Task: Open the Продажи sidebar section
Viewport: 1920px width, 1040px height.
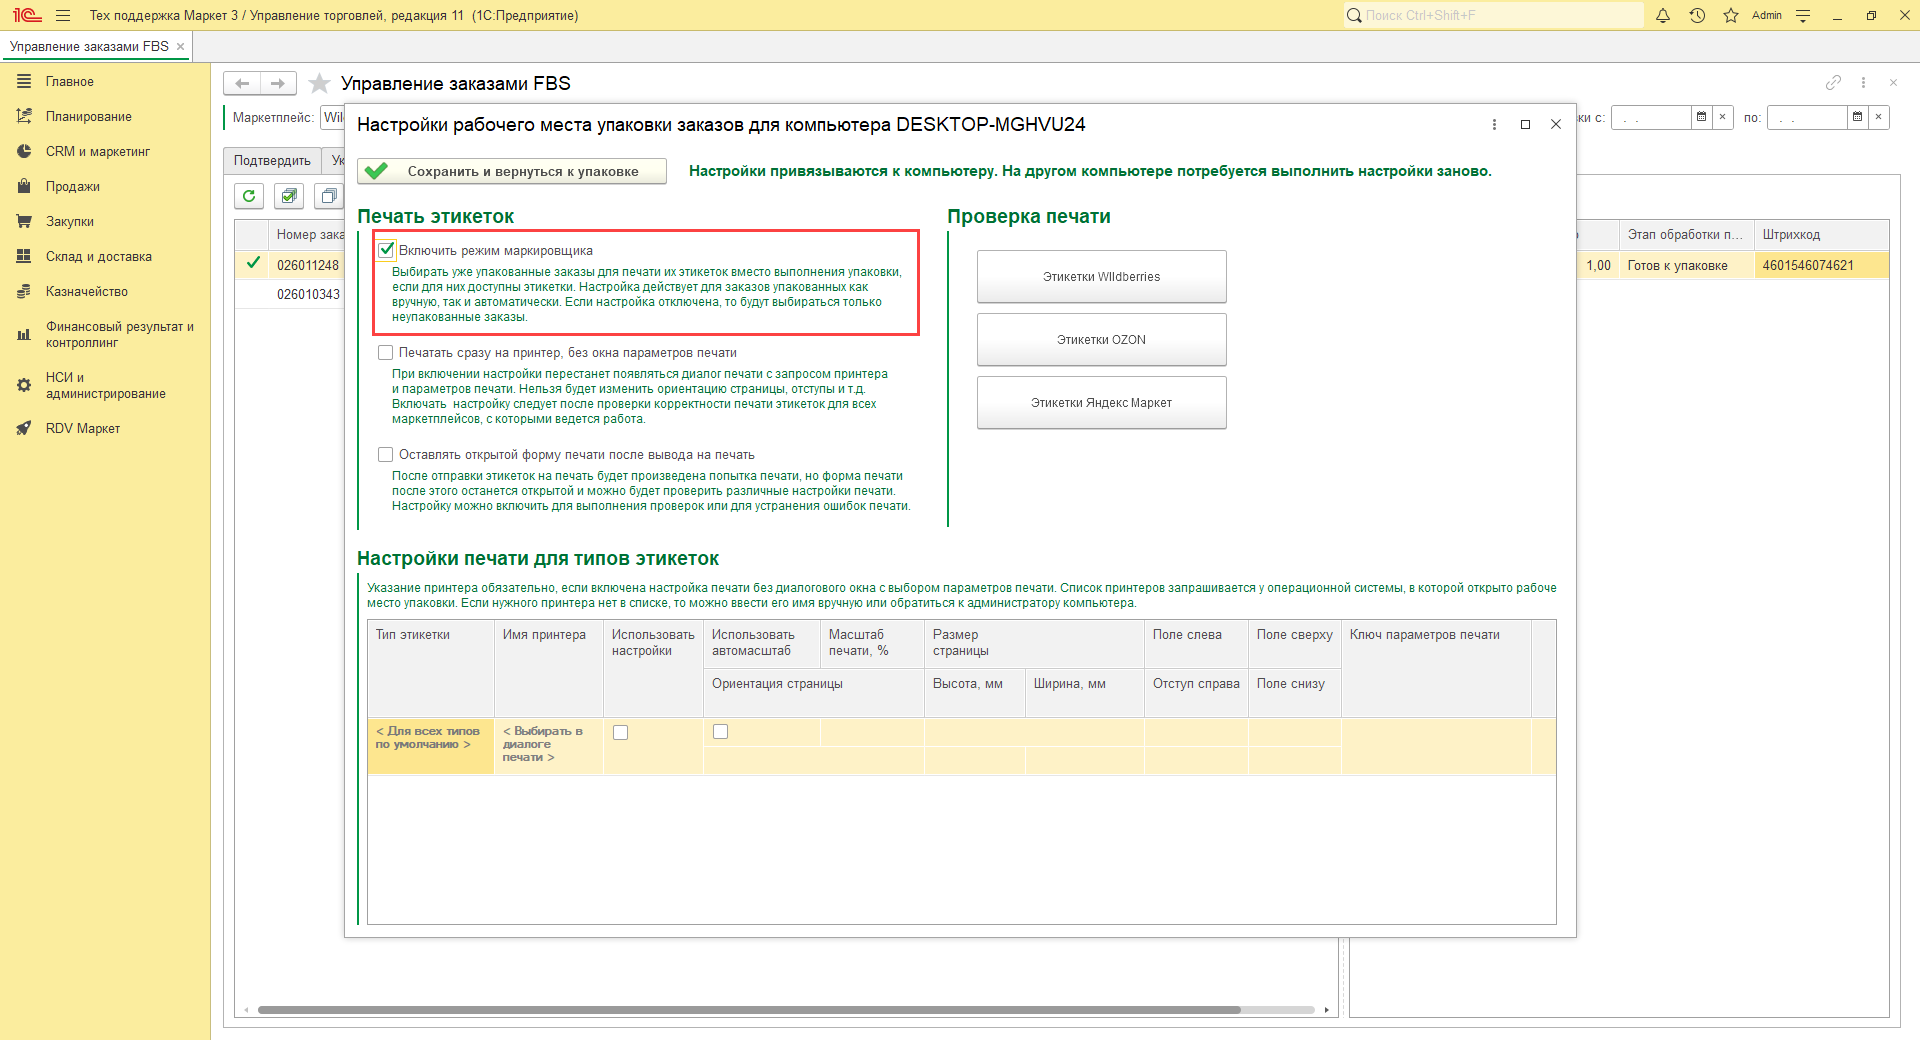Action: 72,187
